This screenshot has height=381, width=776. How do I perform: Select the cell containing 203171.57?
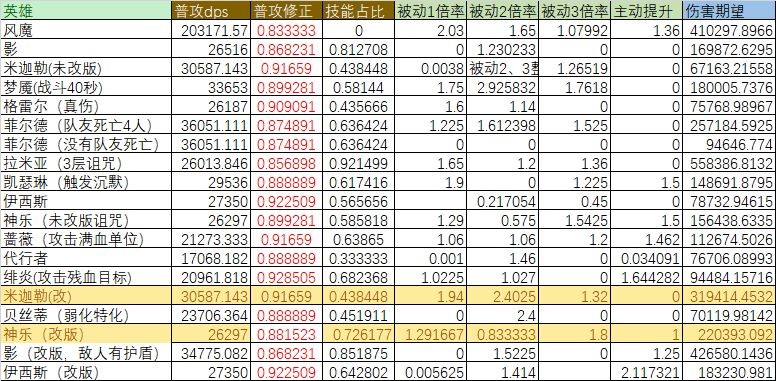click(210, 31)
